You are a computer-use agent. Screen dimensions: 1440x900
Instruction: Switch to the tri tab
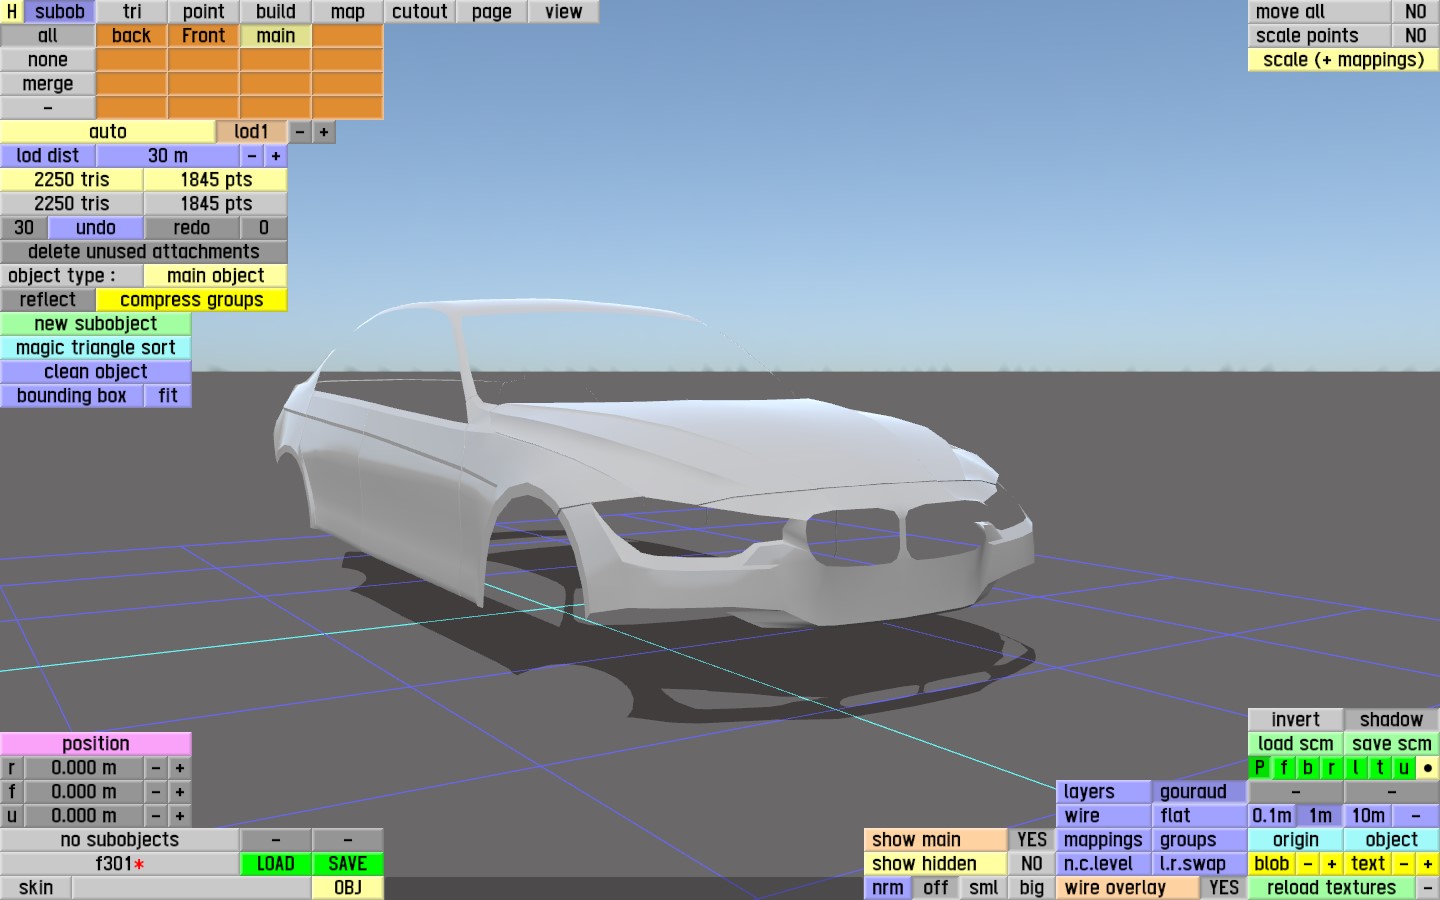132,12
